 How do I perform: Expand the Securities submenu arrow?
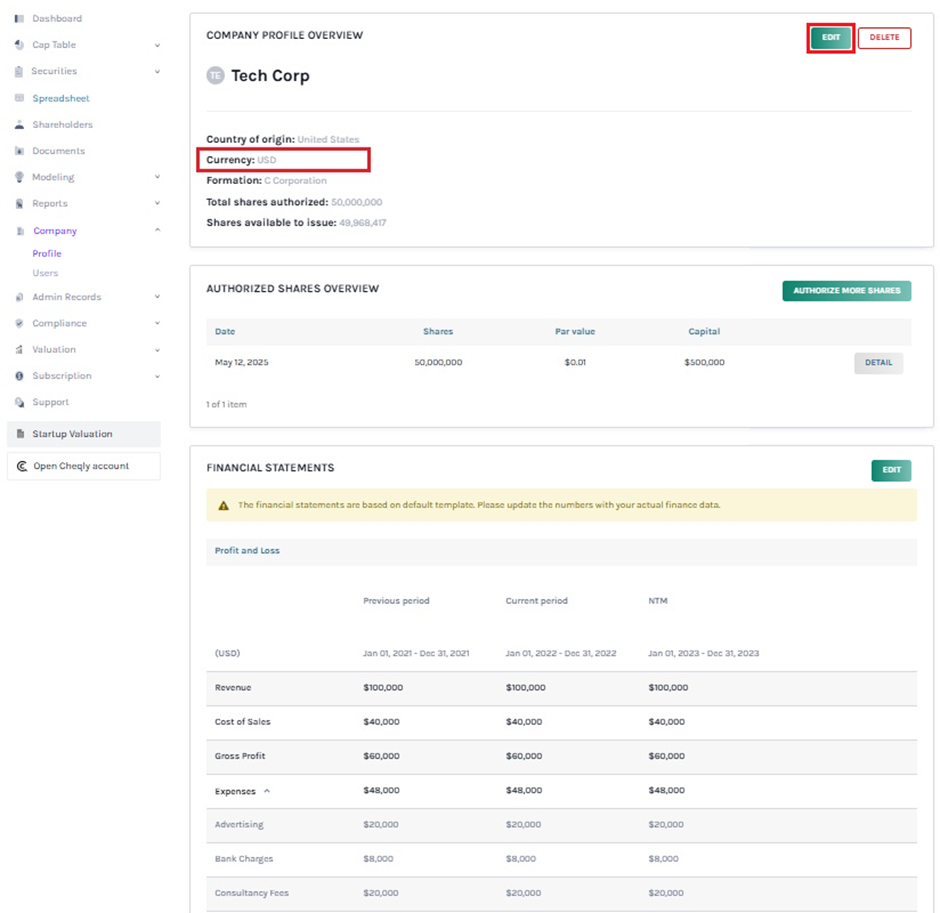point(157,72)
